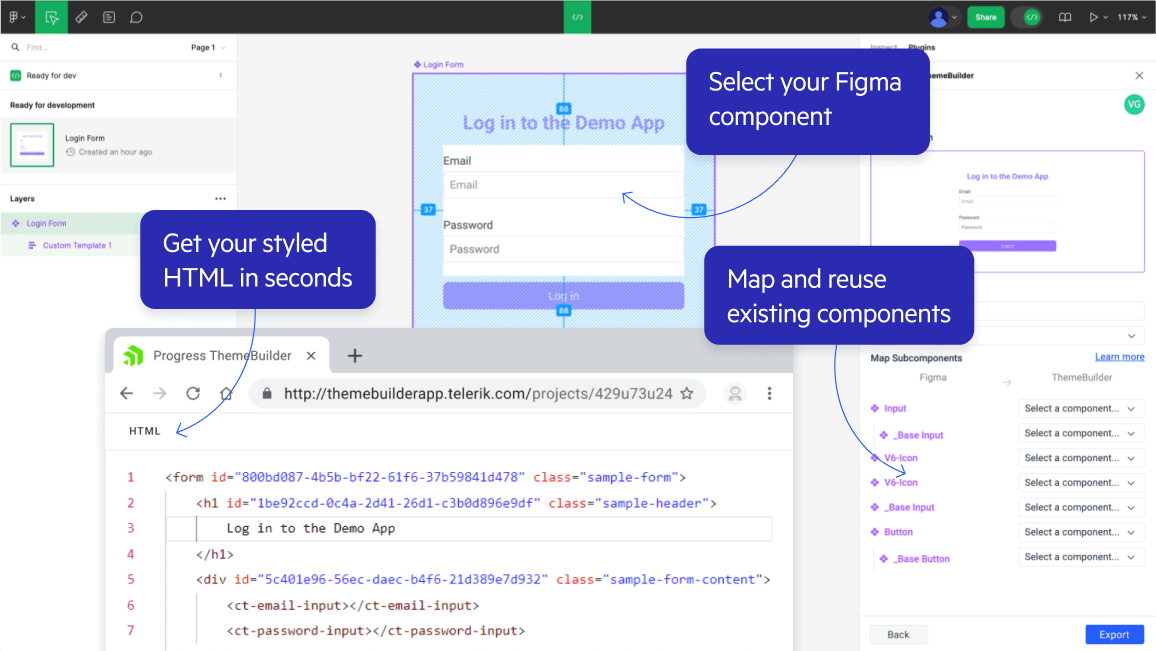This screenshot has height=651, width=1156.
Task: Toggle the Dev Mode switch next to Share
Action: click(1026, 17)
